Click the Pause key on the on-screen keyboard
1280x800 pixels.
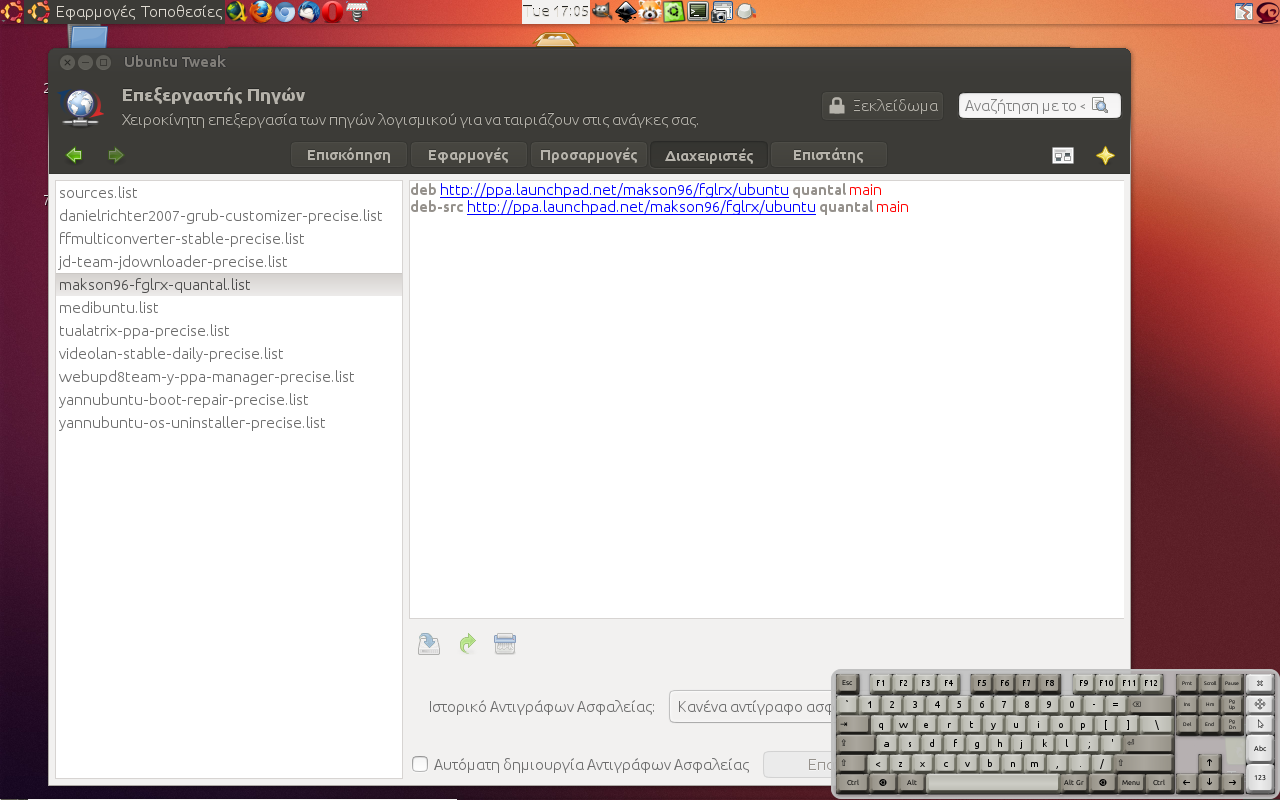tap(1232, 683)
